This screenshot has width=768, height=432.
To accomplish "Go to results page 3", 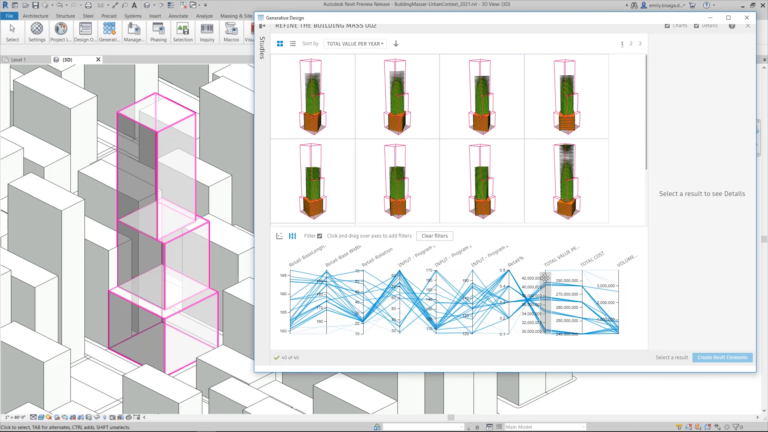I will [640, 44].
